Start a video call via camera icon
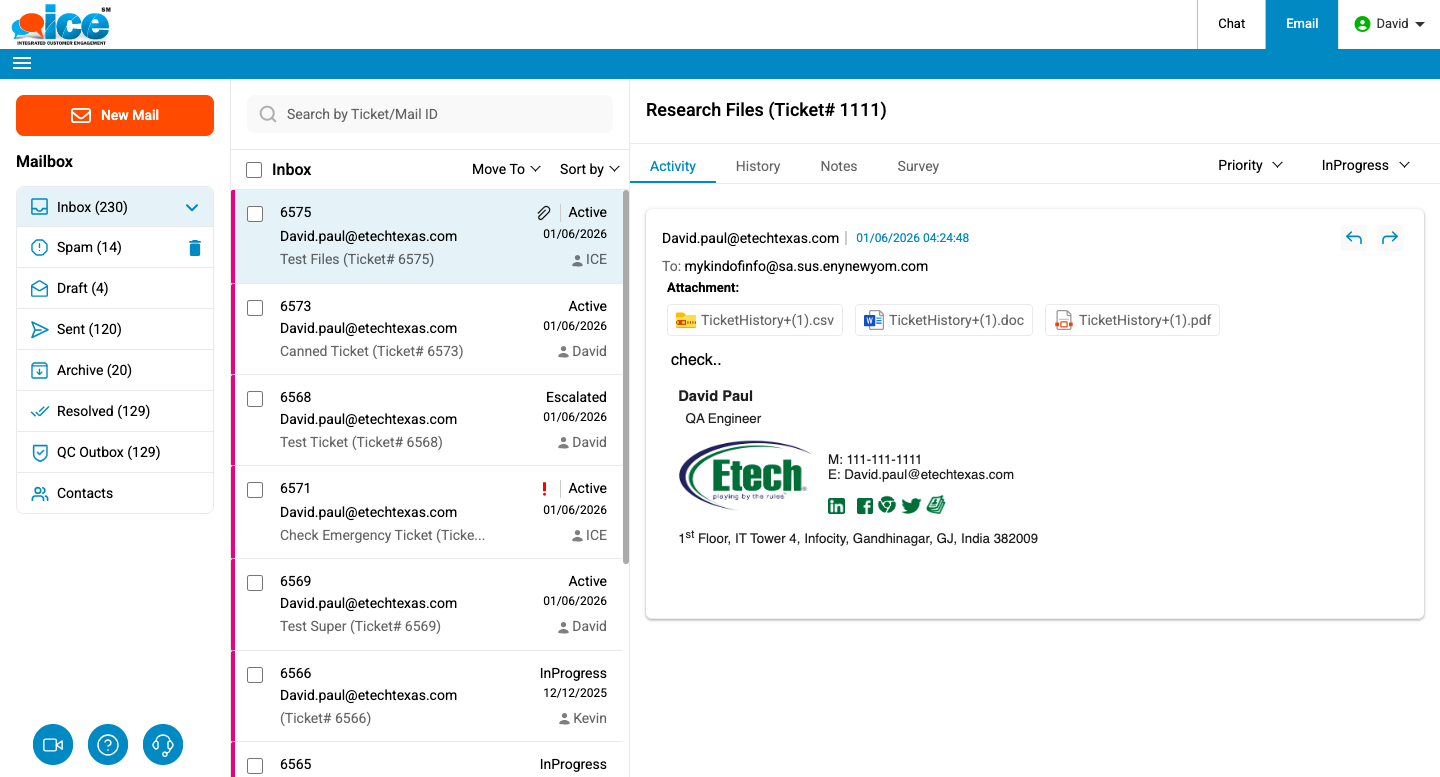The width and height of the screenshot is (1440, 777). [53, 745]
